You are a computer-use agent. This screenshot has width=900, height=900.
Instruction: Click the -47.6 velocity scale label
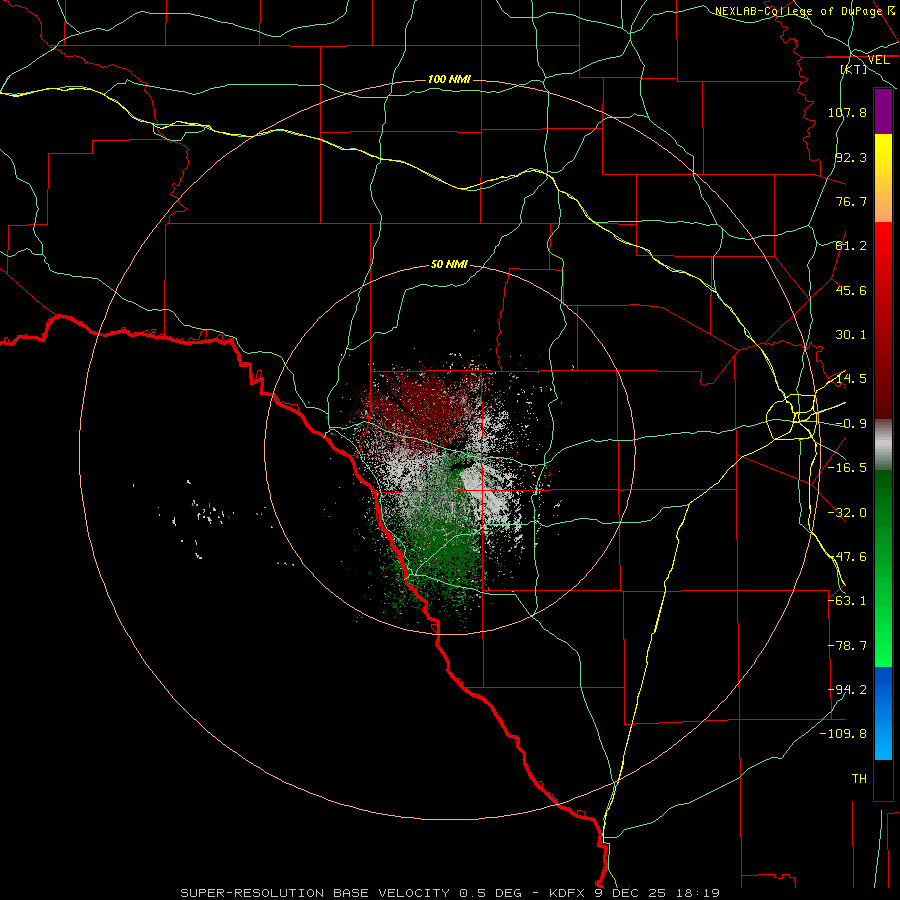point(847,557)
